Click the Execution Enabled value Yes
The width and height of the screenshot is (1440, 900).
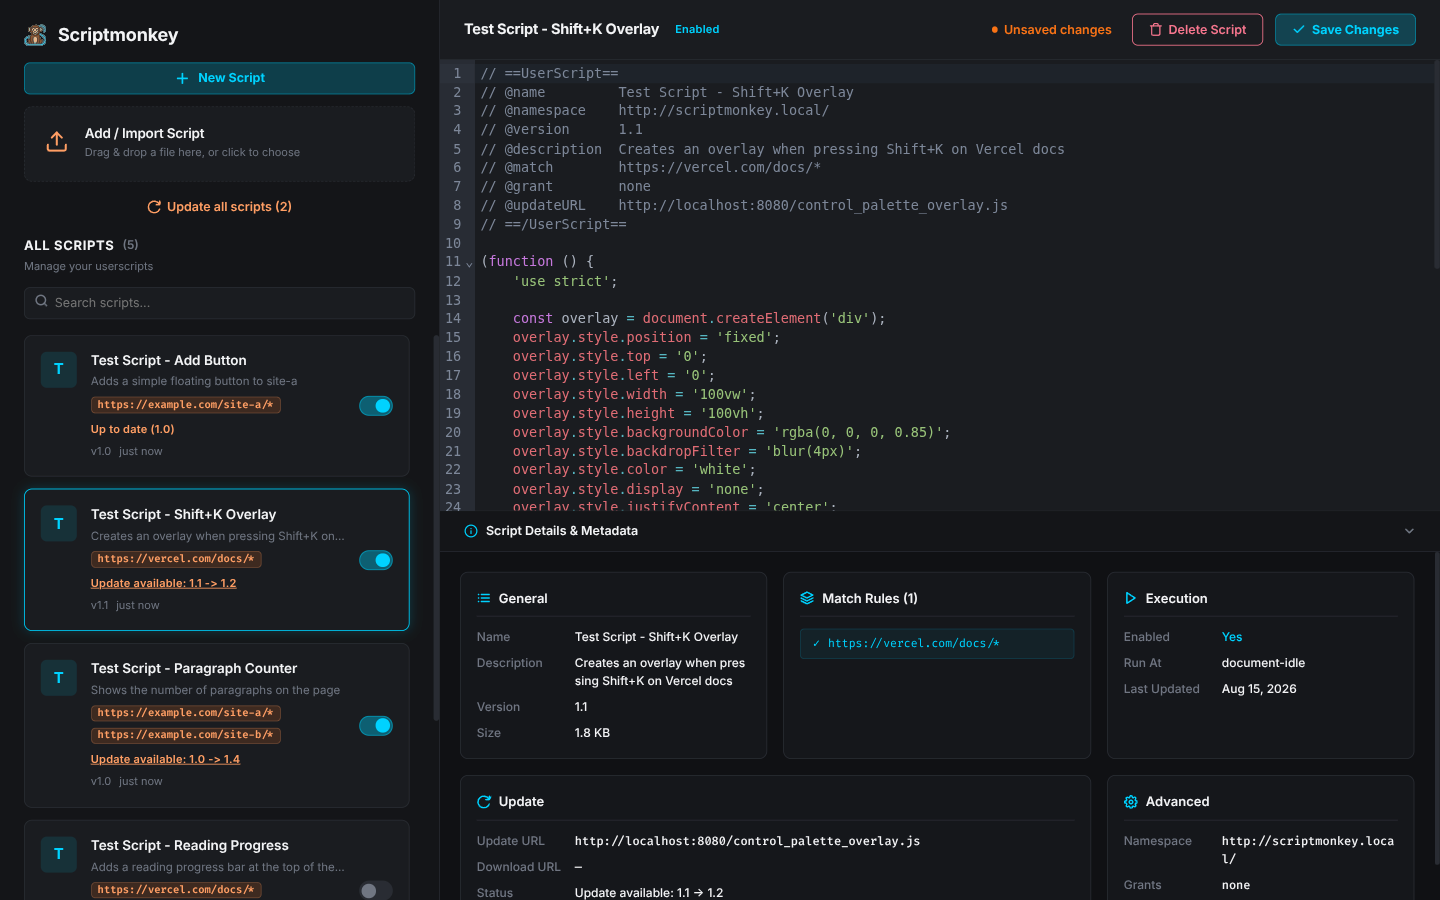point(1232,637)
